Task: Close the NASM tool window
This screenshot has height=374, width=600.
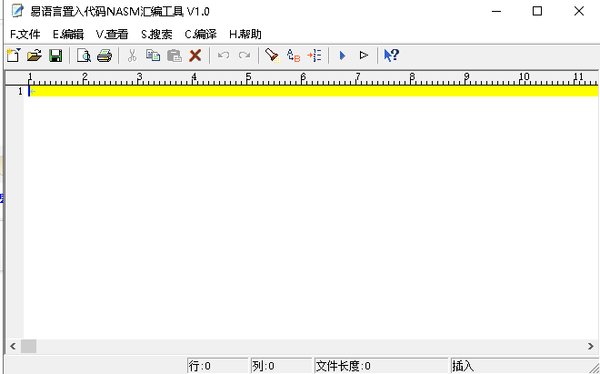Action: (579, 11)
